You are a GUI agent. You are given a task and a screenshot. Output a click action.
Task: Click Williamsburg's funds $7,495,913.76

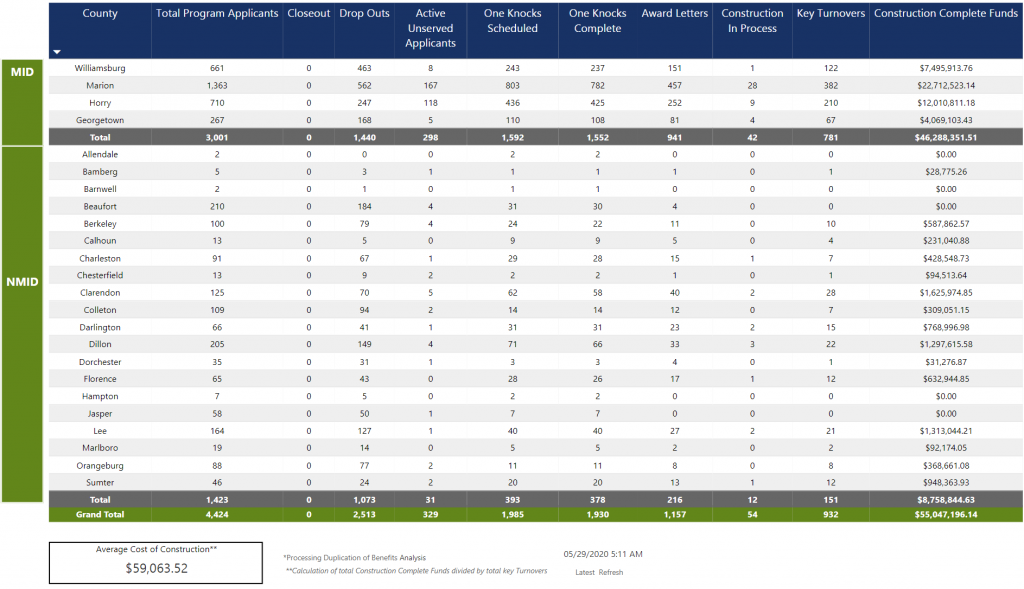[946, 68]
